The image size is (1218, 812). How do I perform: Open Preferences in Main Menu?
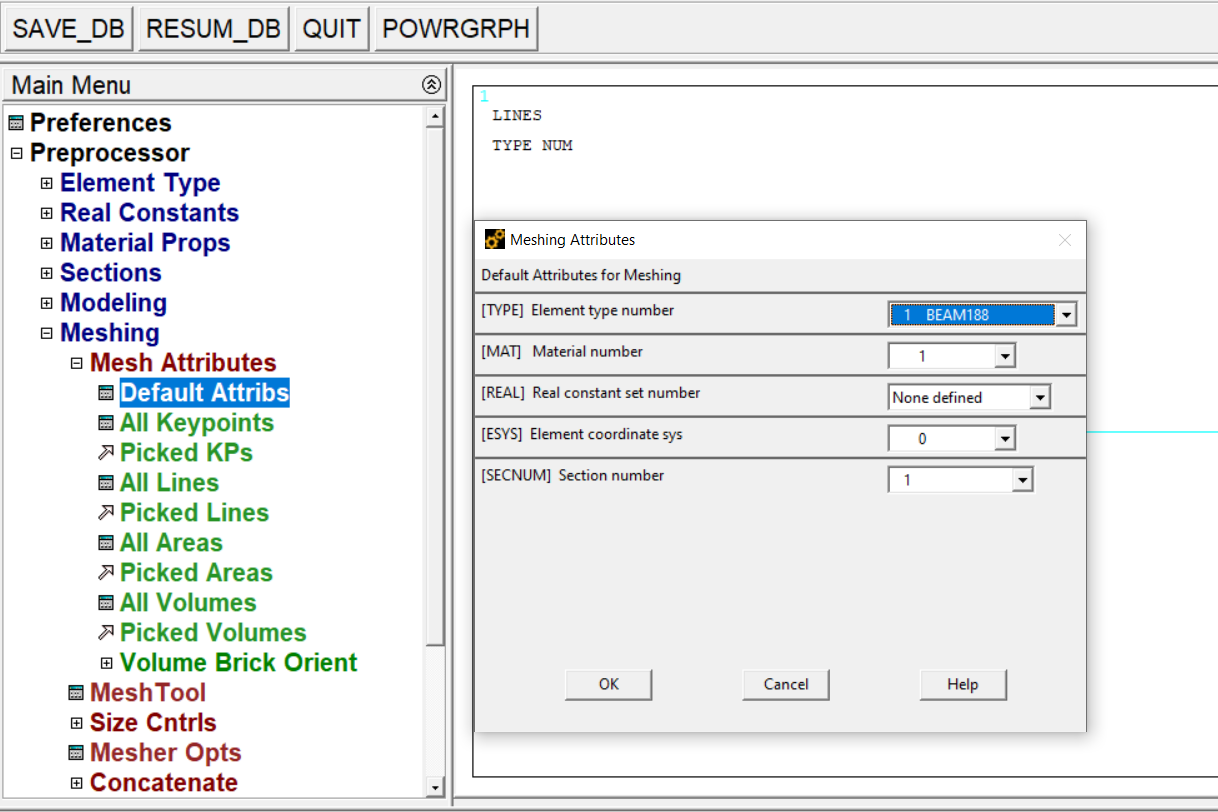(100, 123)
